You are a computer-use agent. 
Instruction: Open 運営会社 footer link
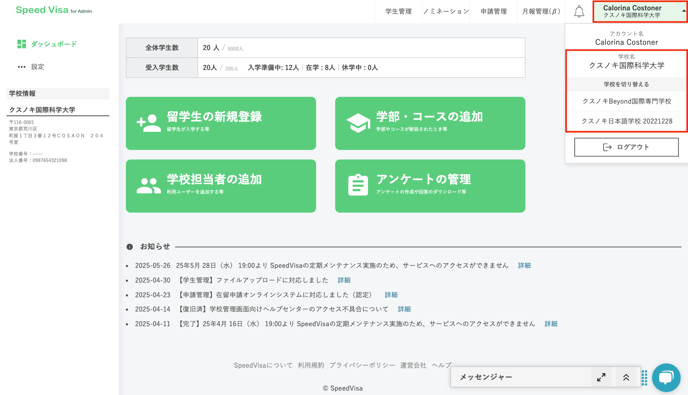pyautogui.click(x=413, y=365)
